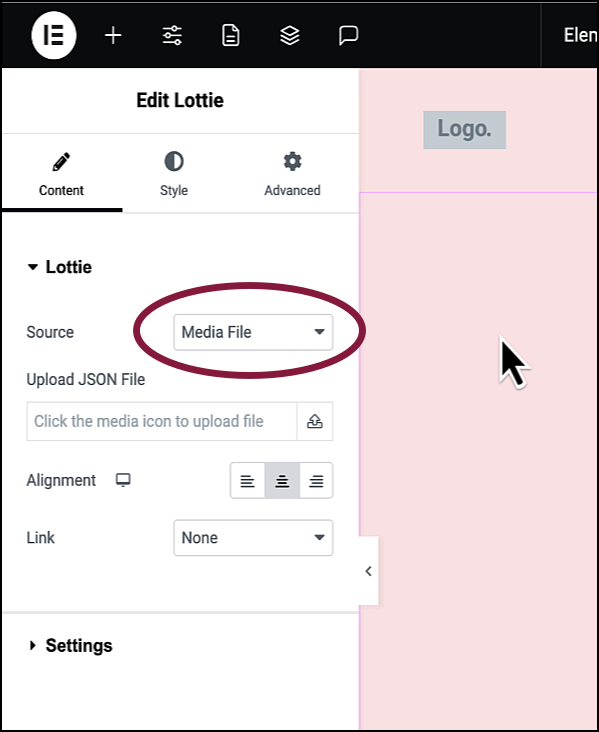Set alignment to right
The width and height of the screenshot is (599, 732).
click(316, 480)
